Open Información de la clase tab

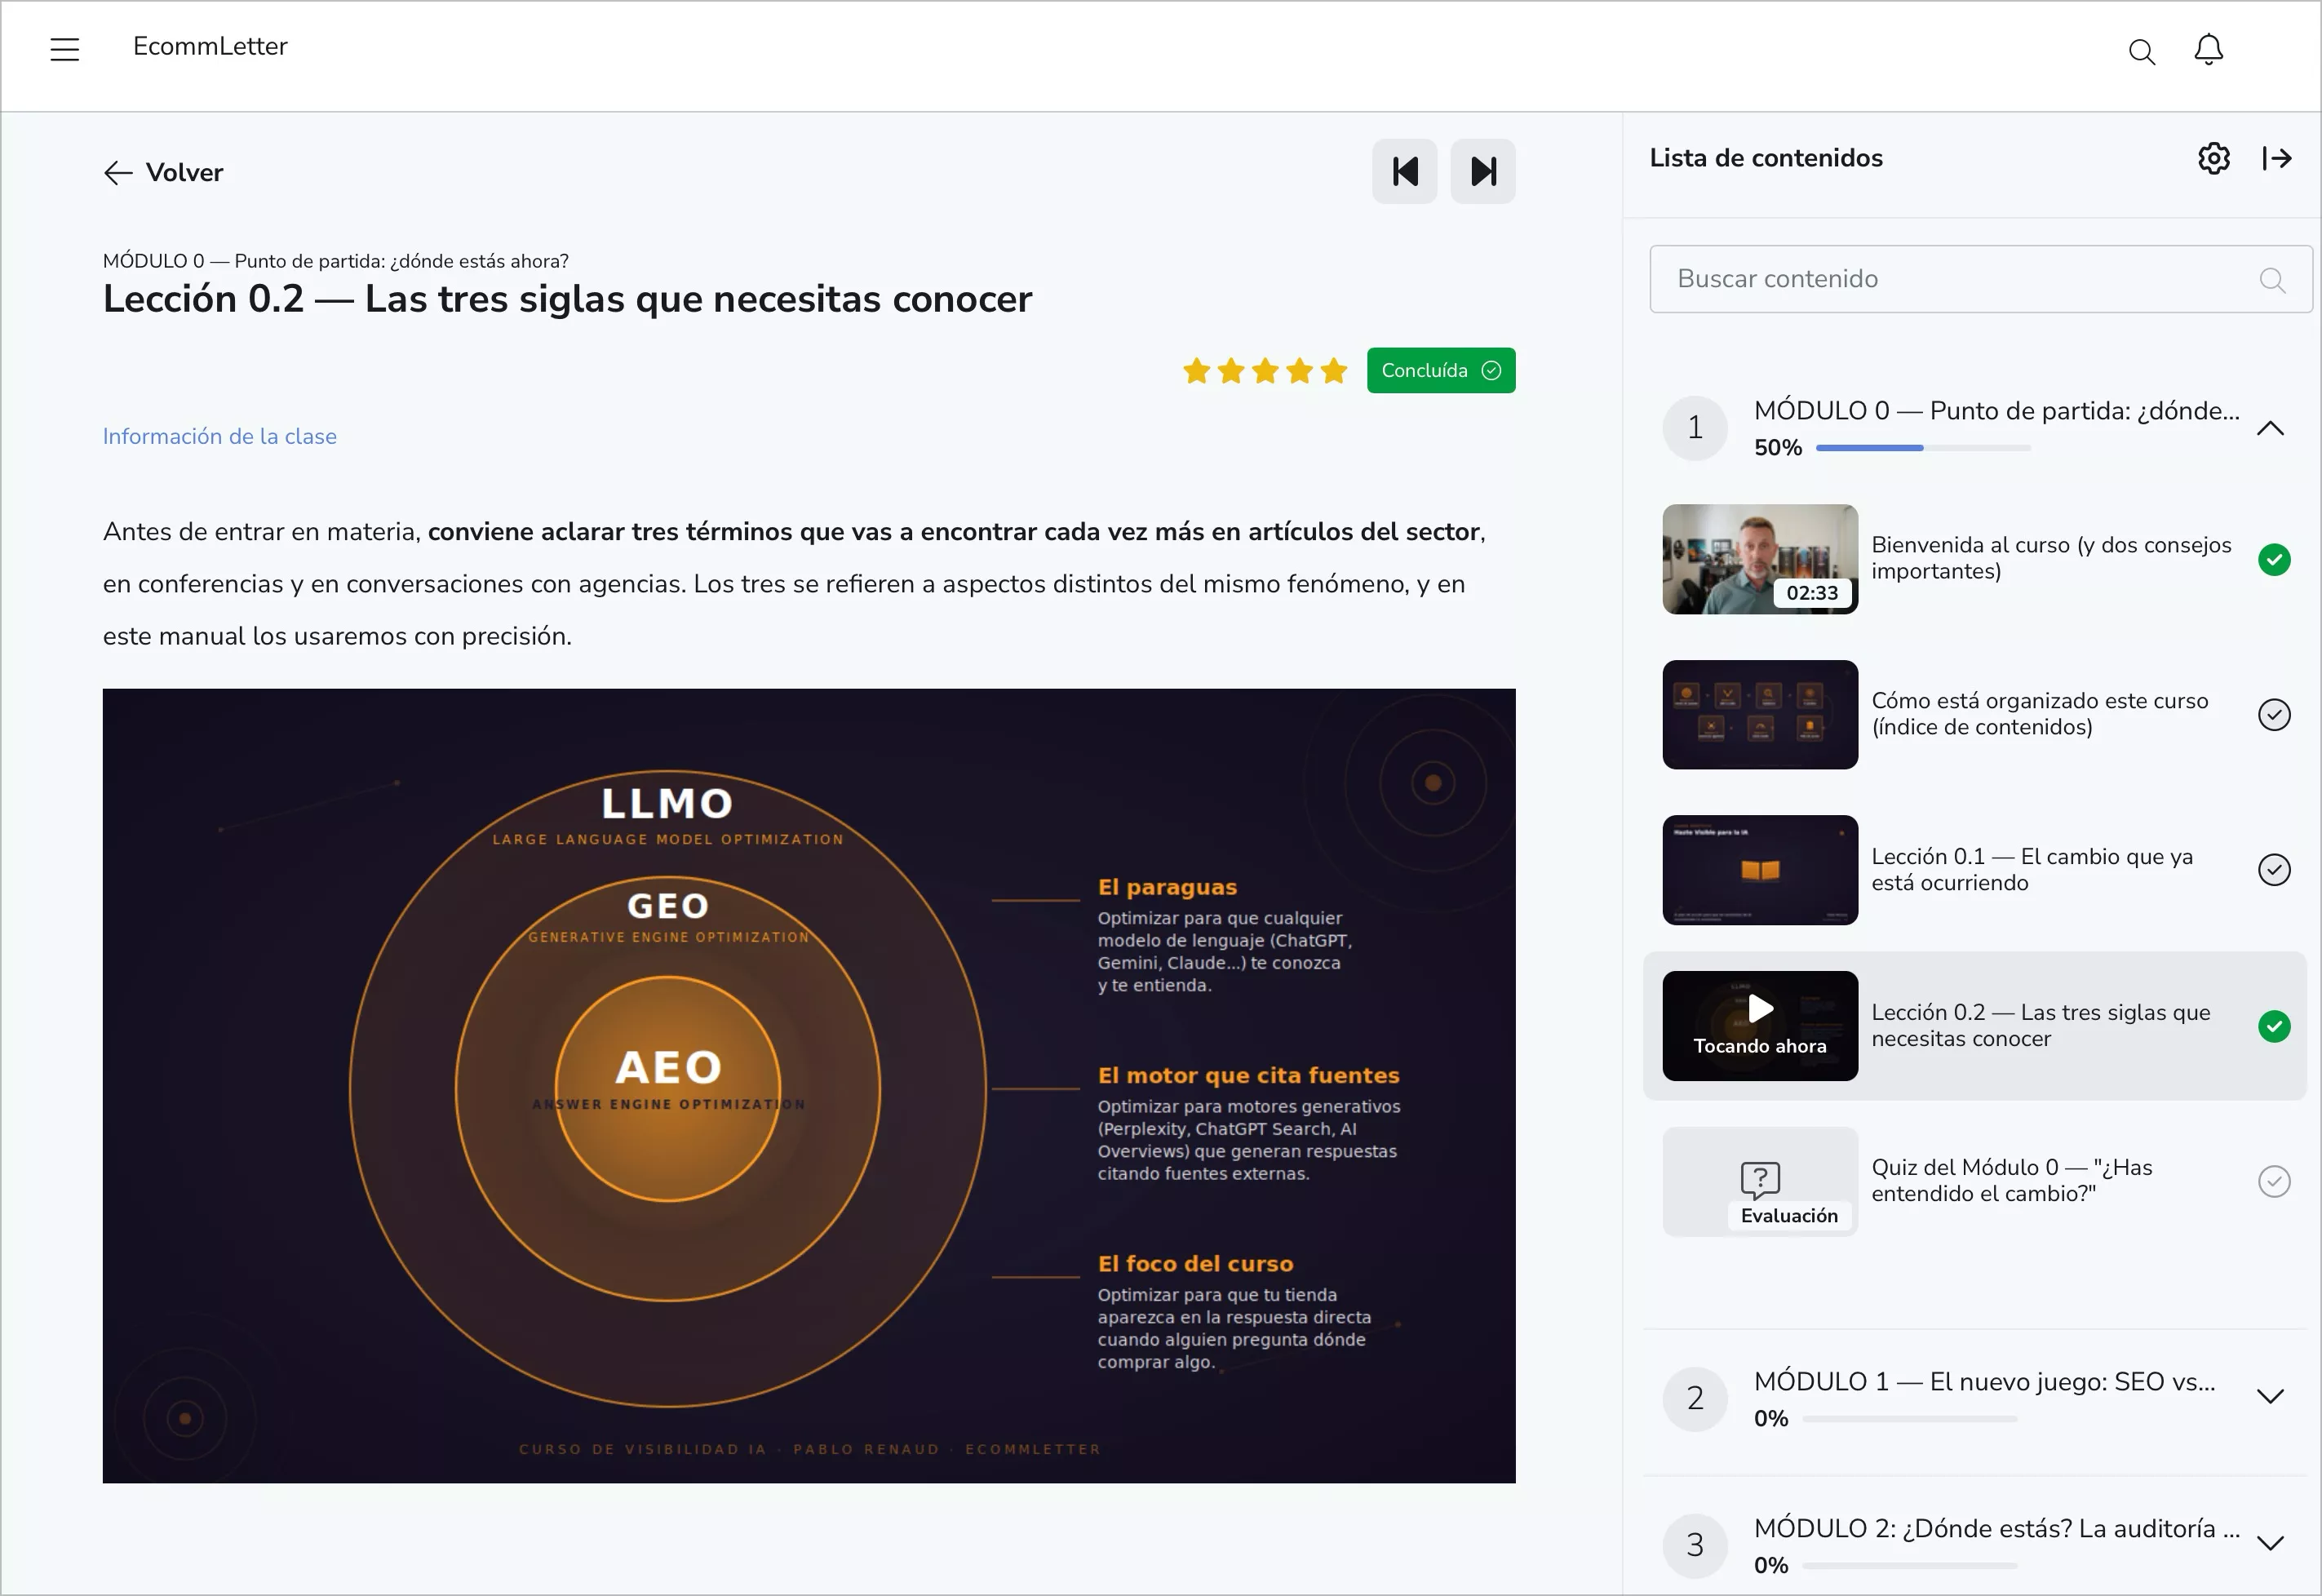[220, 436]
